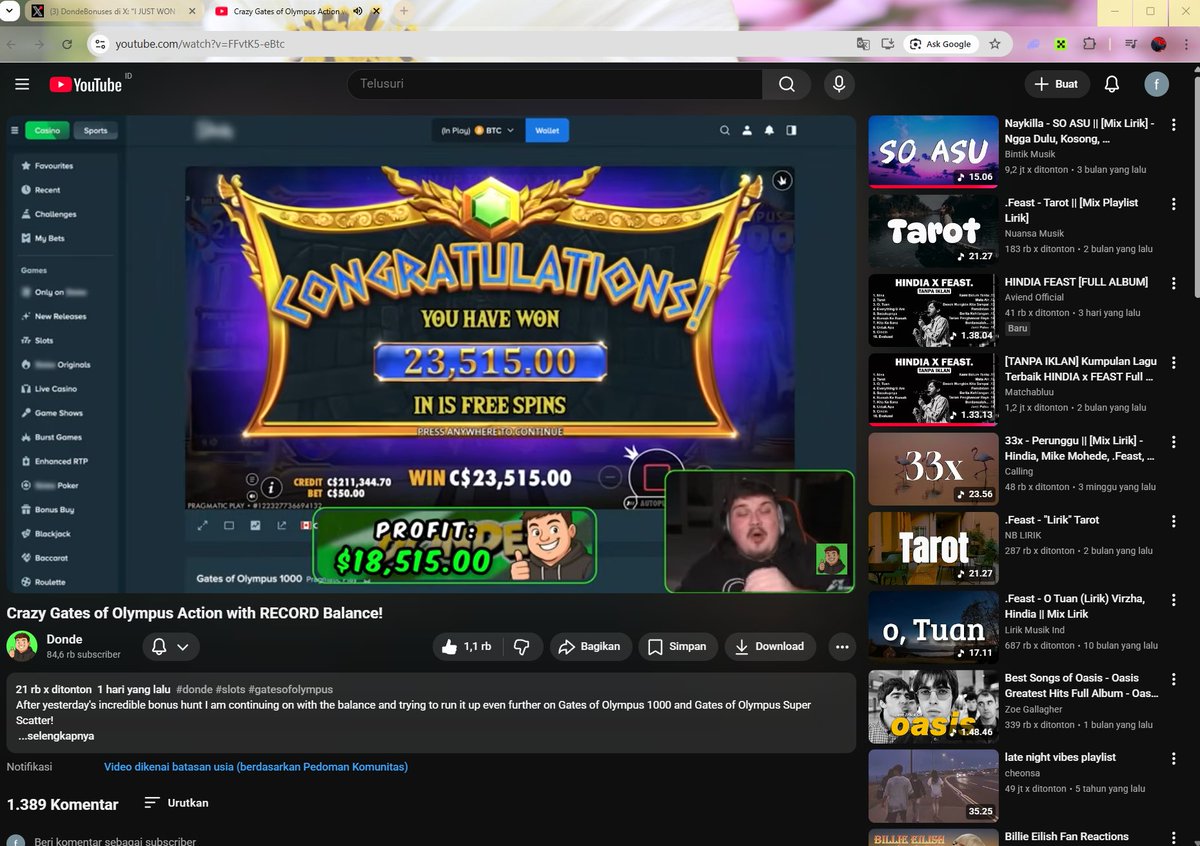
Task: Open late night vibes playlist title
Action: click(1060, 757)
